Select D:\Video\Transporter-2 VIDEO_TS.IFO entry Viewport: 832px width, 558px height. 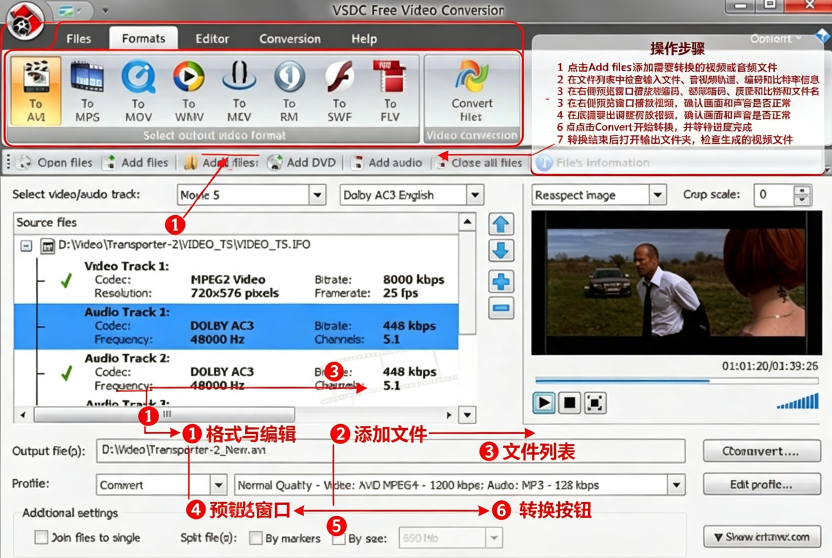[x=184, y=245]
